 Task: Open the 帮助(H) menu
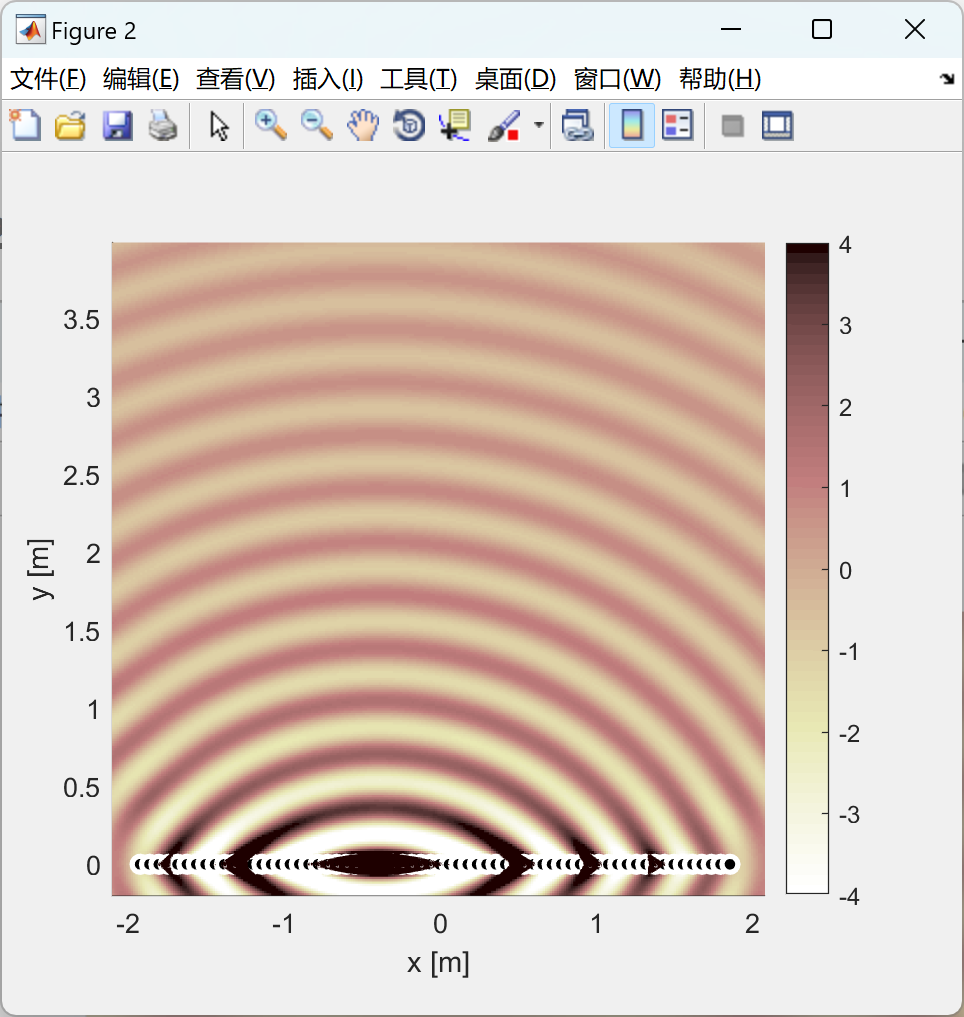click(x=719, y=79)
